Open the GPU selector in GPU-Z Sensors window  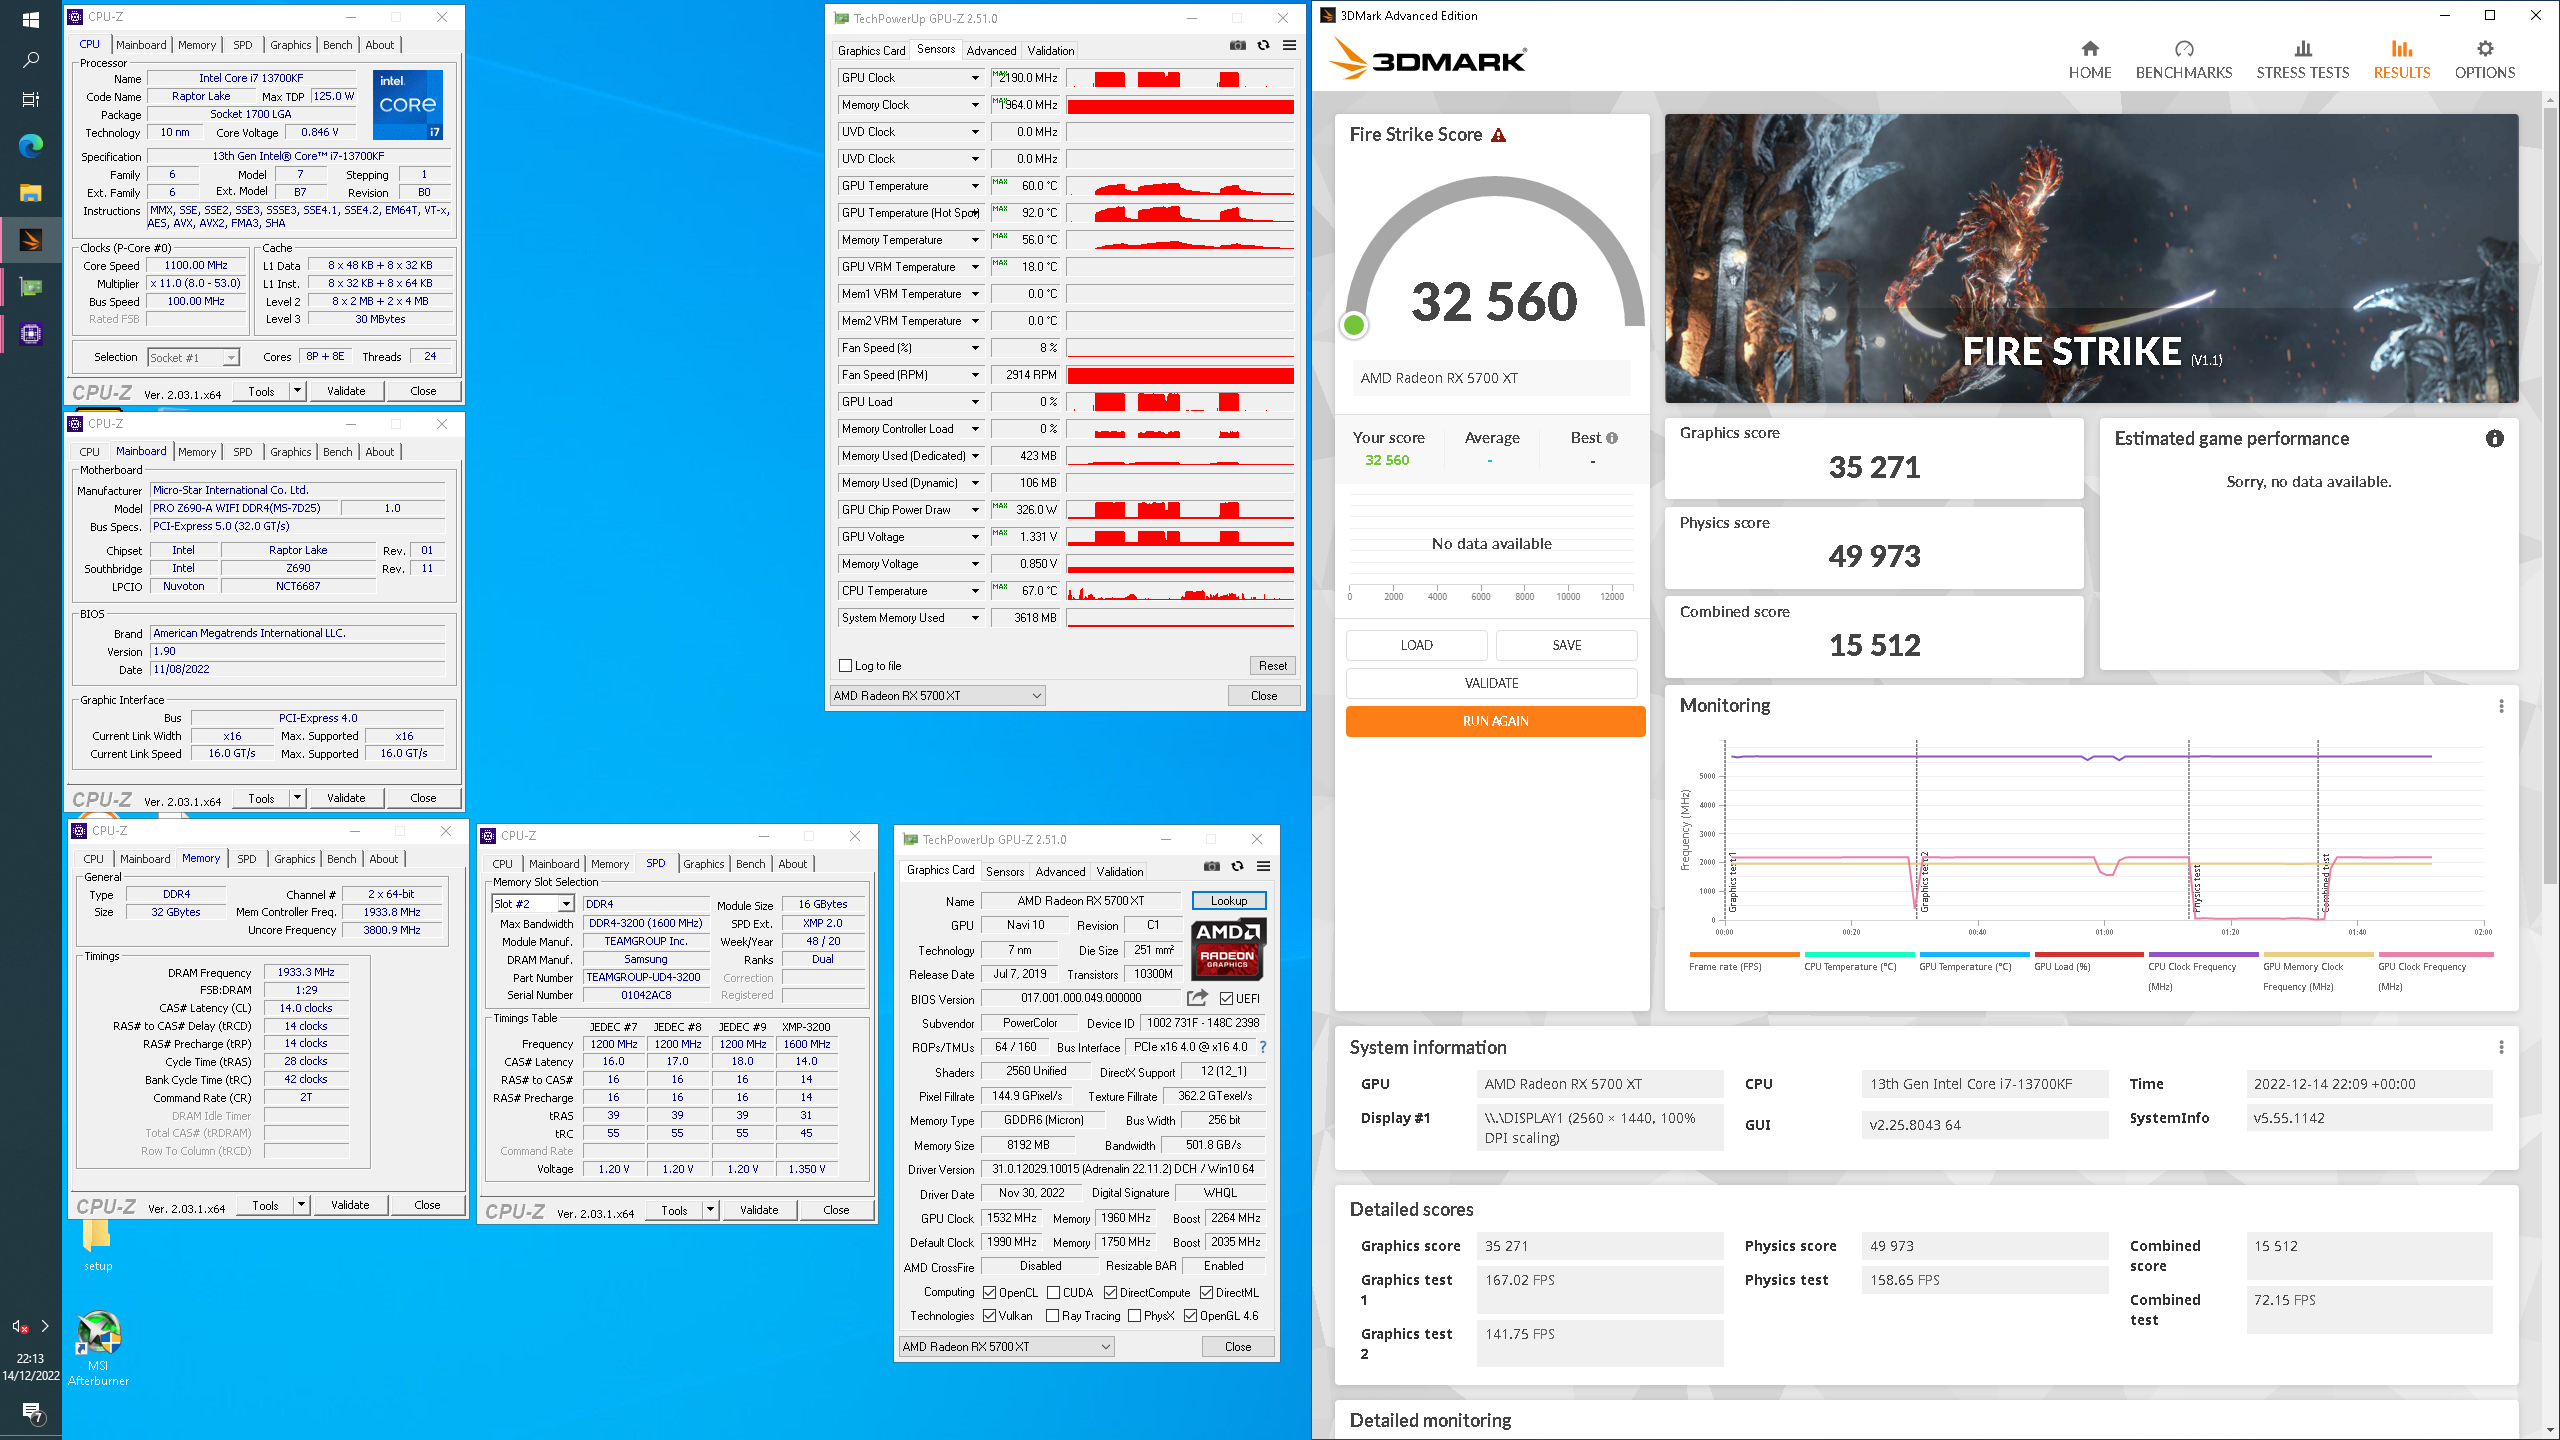[x=937, y=696]
